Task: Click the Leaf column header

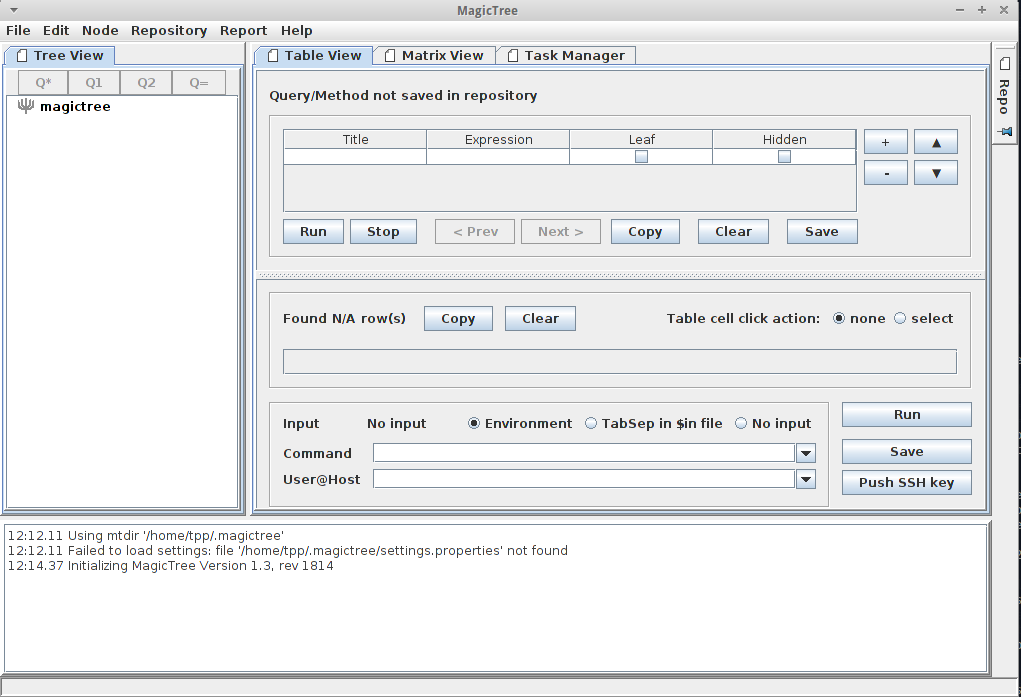Action: coord(641,139)
